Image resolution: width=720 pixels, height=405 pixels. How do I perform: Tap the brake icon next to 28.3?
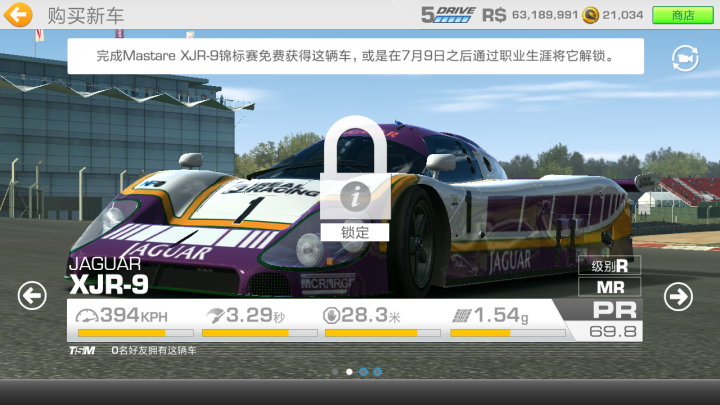coord(331,315)
